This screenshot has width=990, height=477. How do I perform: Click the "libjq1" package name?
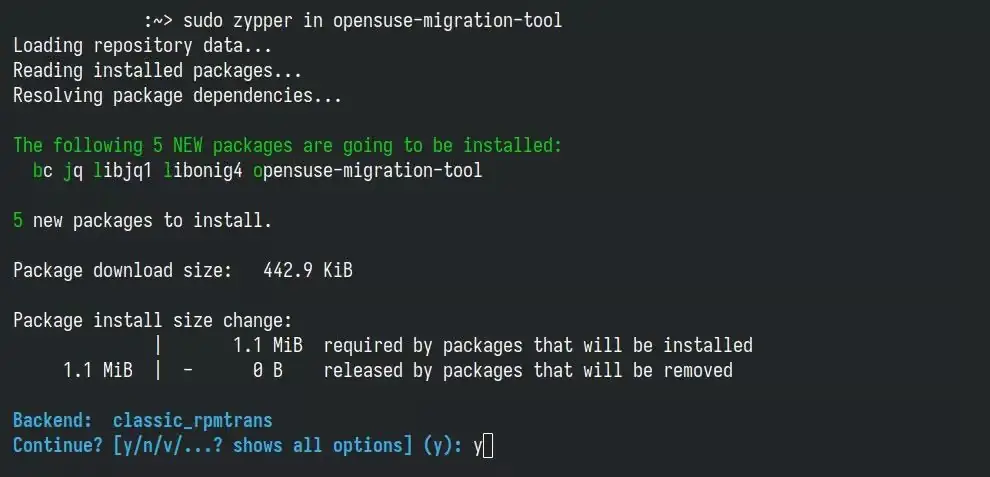click(122, 171)
